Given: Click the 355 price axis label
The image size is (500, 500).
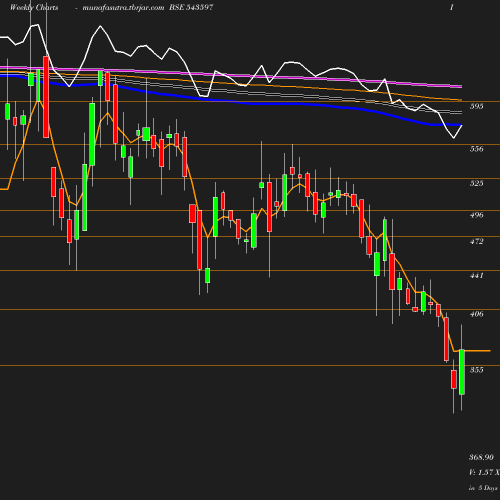Looking at the screenshot, I should tap(476, 370).
